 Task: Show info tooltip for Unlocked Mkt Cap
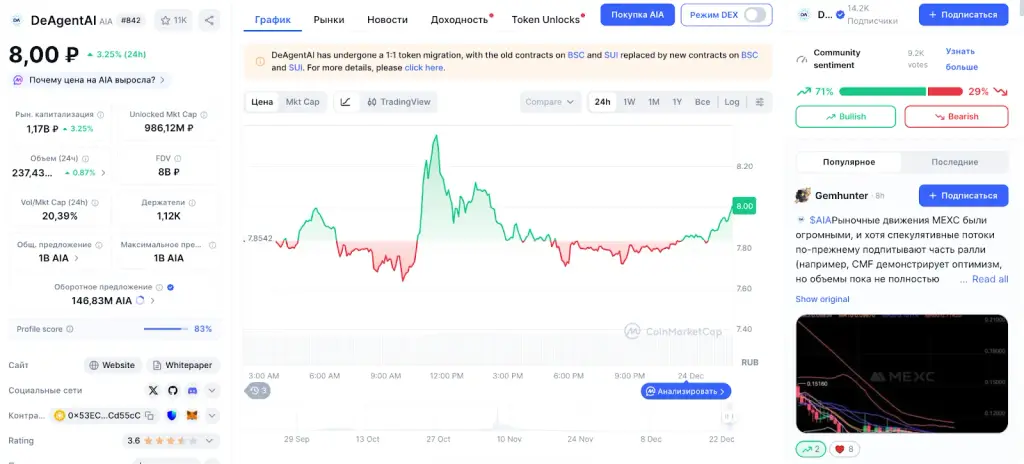(x=203, y=114)
